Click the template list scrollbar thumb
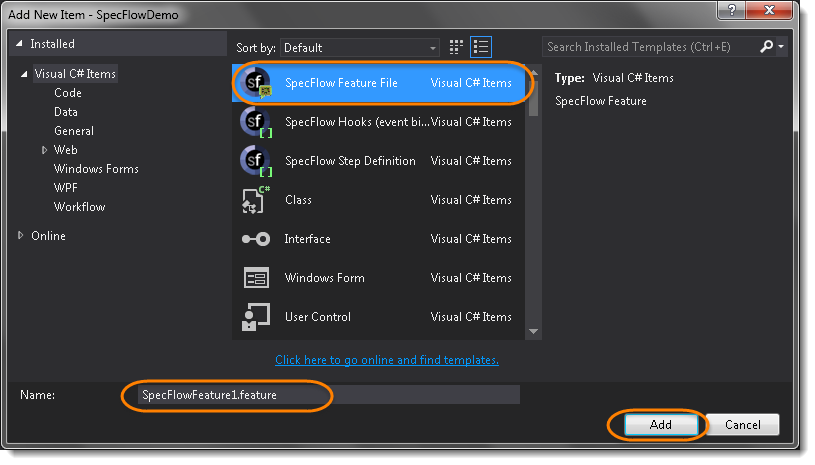The image size is (815, 465). [x=533, y=97]
